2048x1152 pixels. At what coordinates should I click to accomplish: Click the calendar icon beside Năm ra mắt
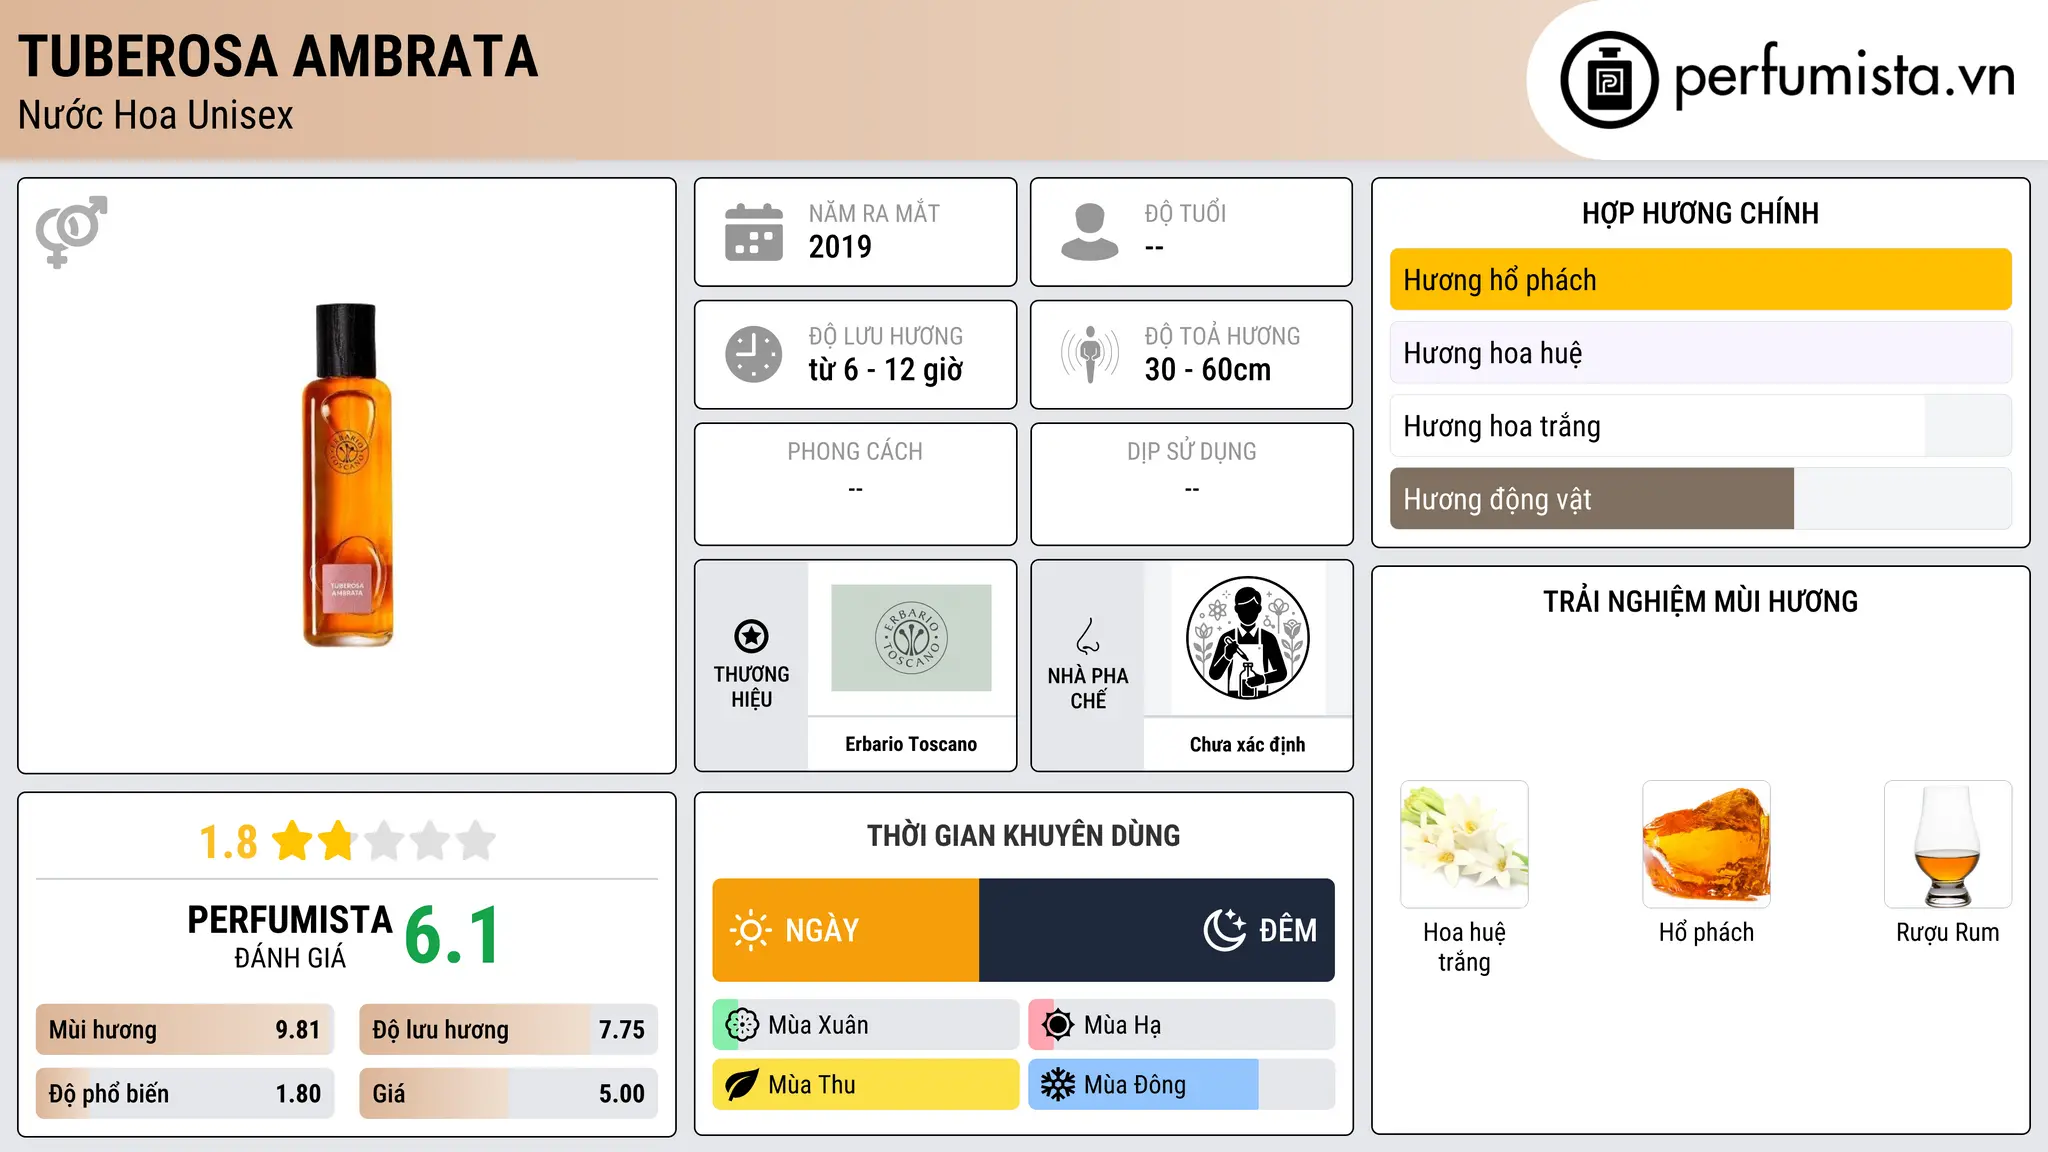[754, 232]
